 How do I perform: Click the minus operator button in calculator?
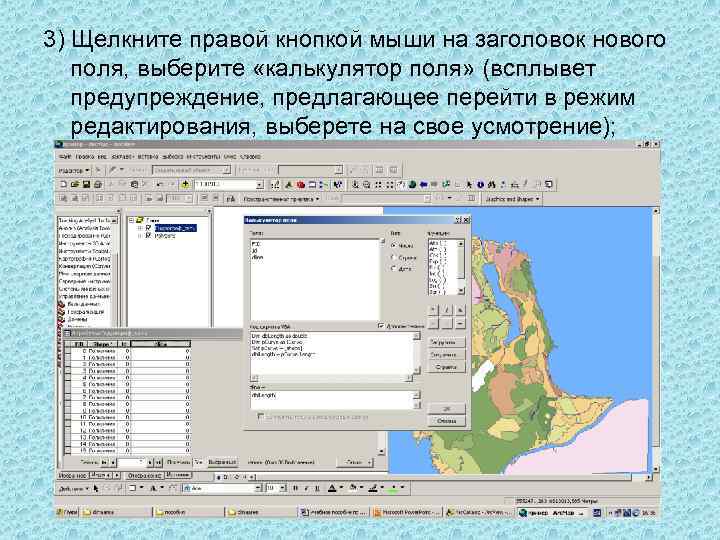[460, 324]
